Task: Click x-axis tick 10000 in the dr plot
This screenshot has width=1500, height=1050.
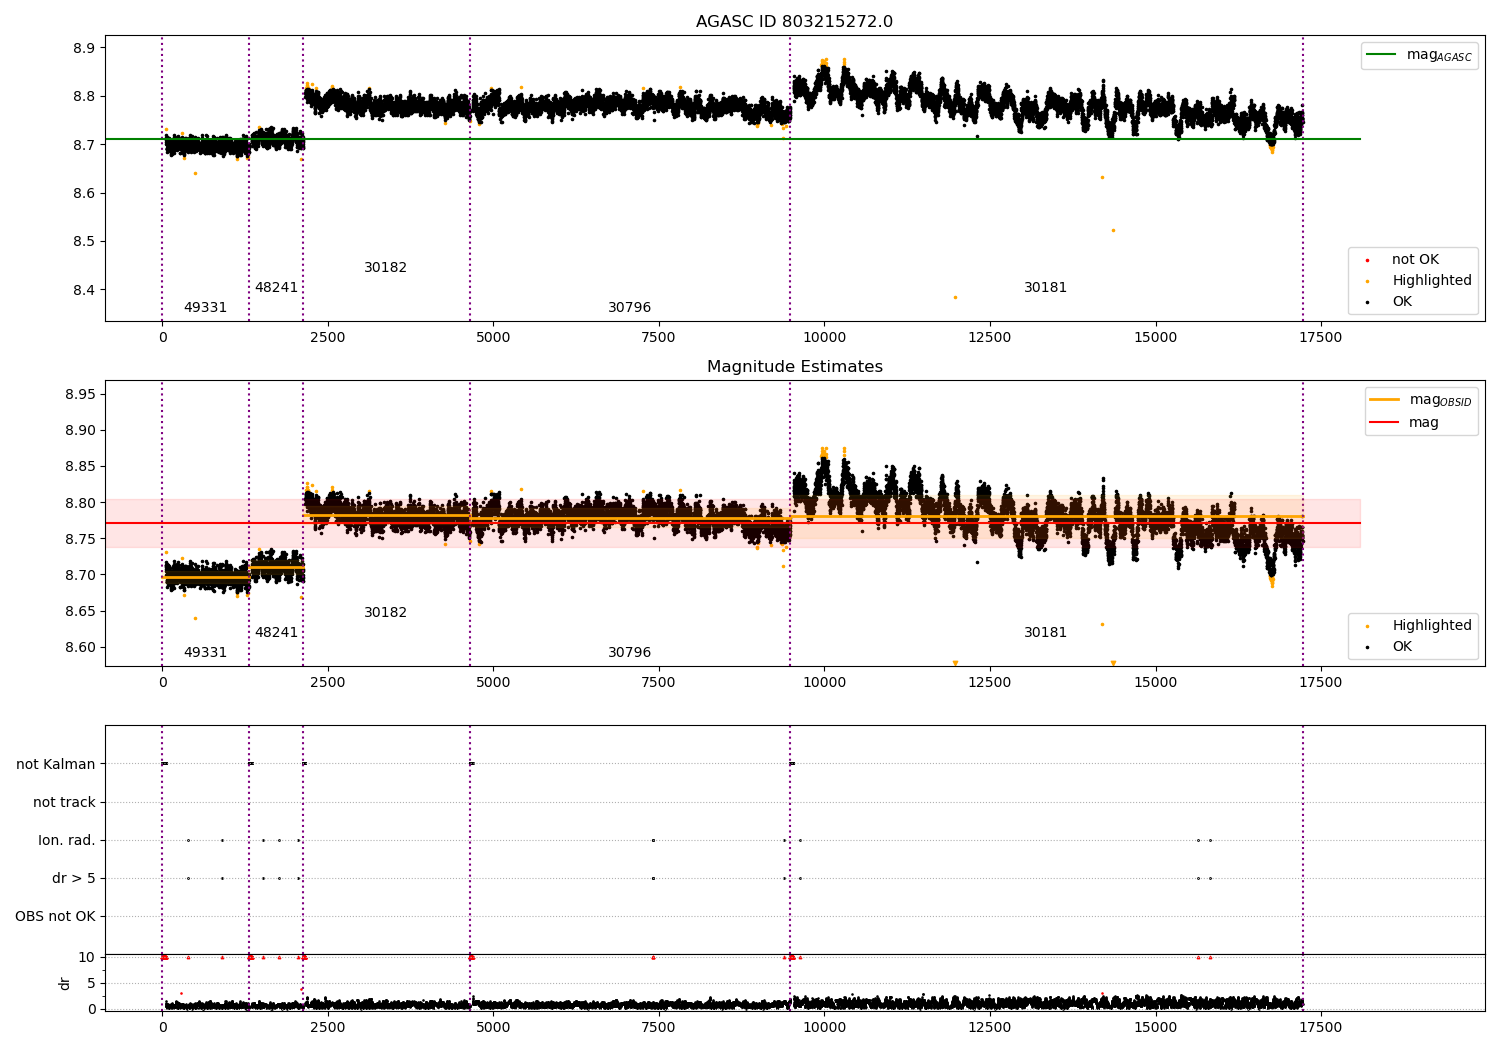Action: (x=824, y=1028)
